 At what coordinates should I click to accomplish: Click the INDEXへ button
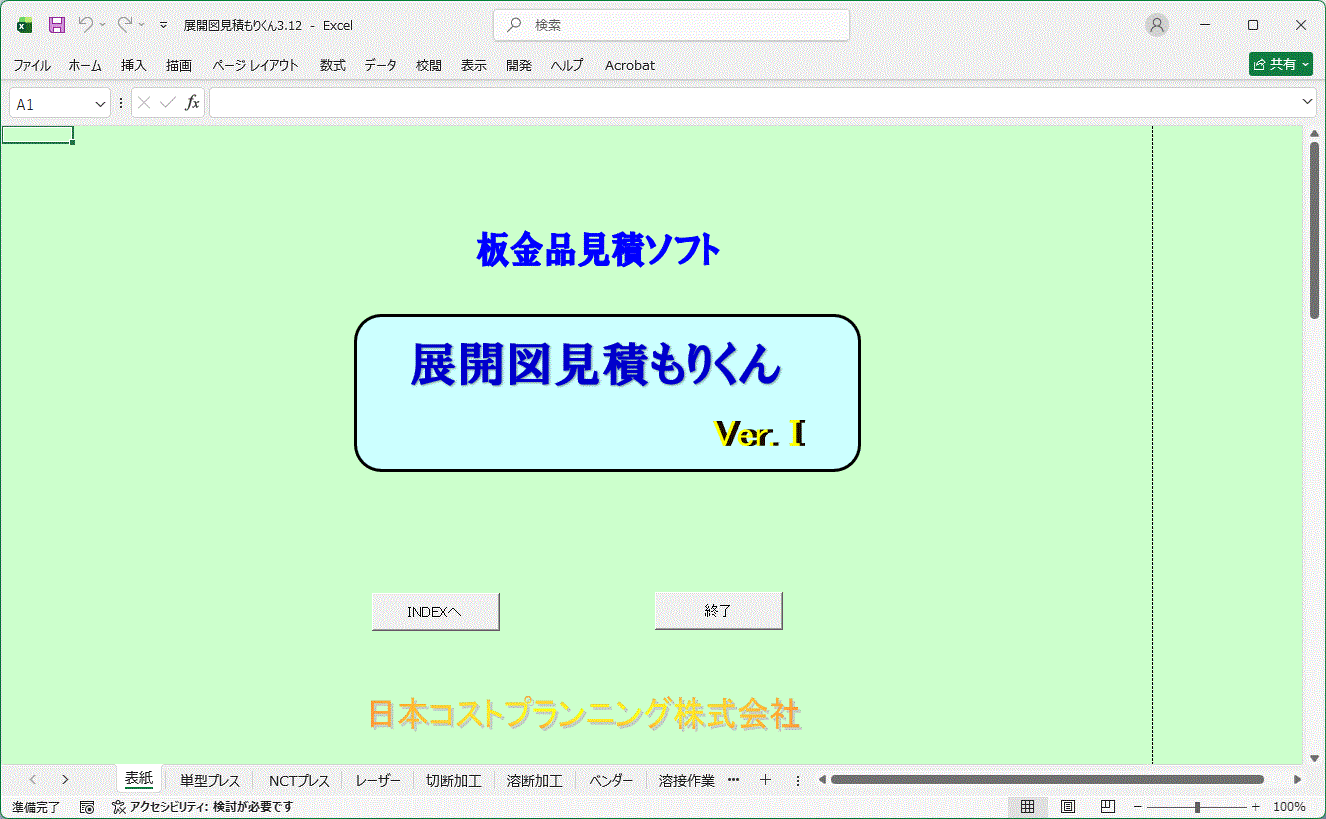[x=435, y=612]
